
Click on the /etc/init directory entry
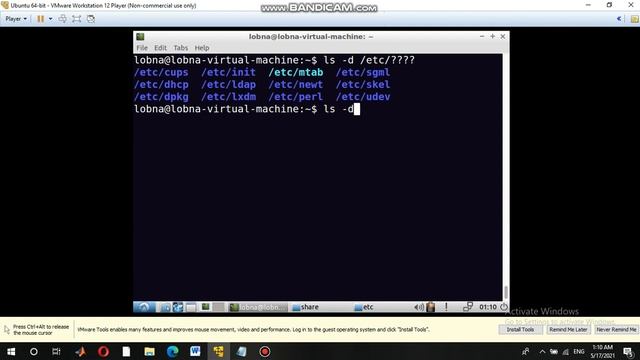[229, 72]
